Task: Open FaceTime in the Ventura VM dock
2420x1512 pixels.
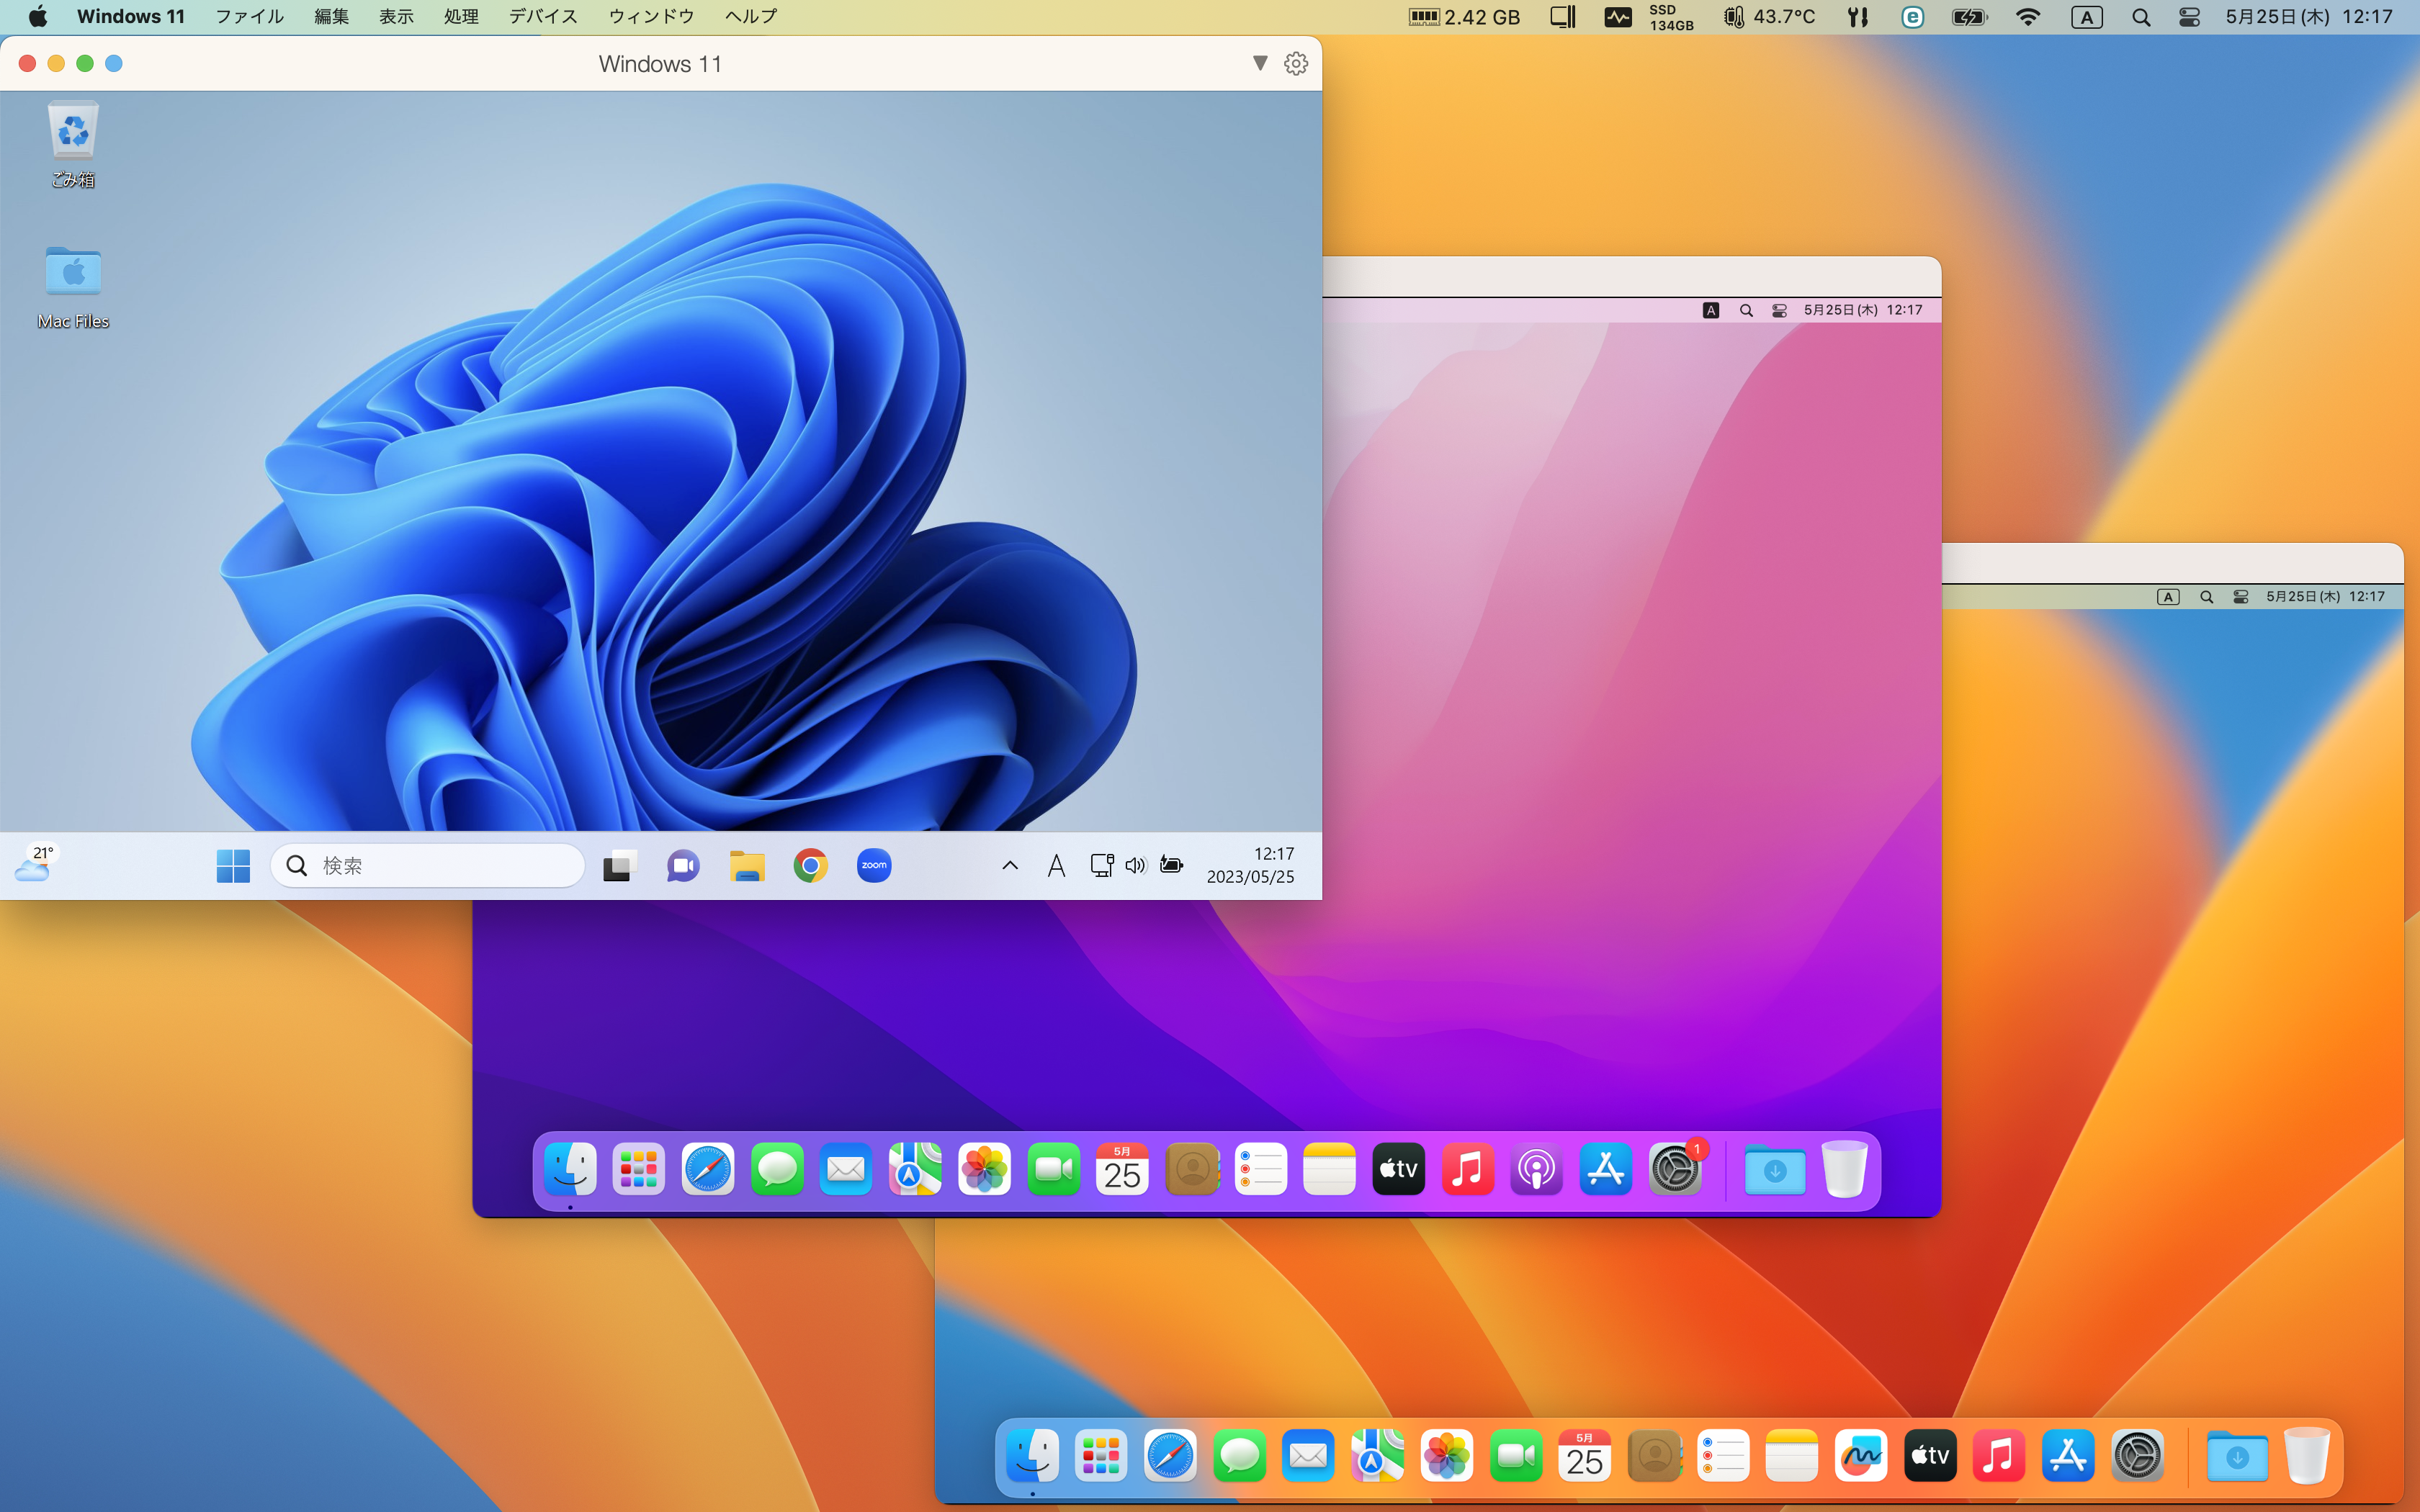Action: click(x=1516, y=1456)
